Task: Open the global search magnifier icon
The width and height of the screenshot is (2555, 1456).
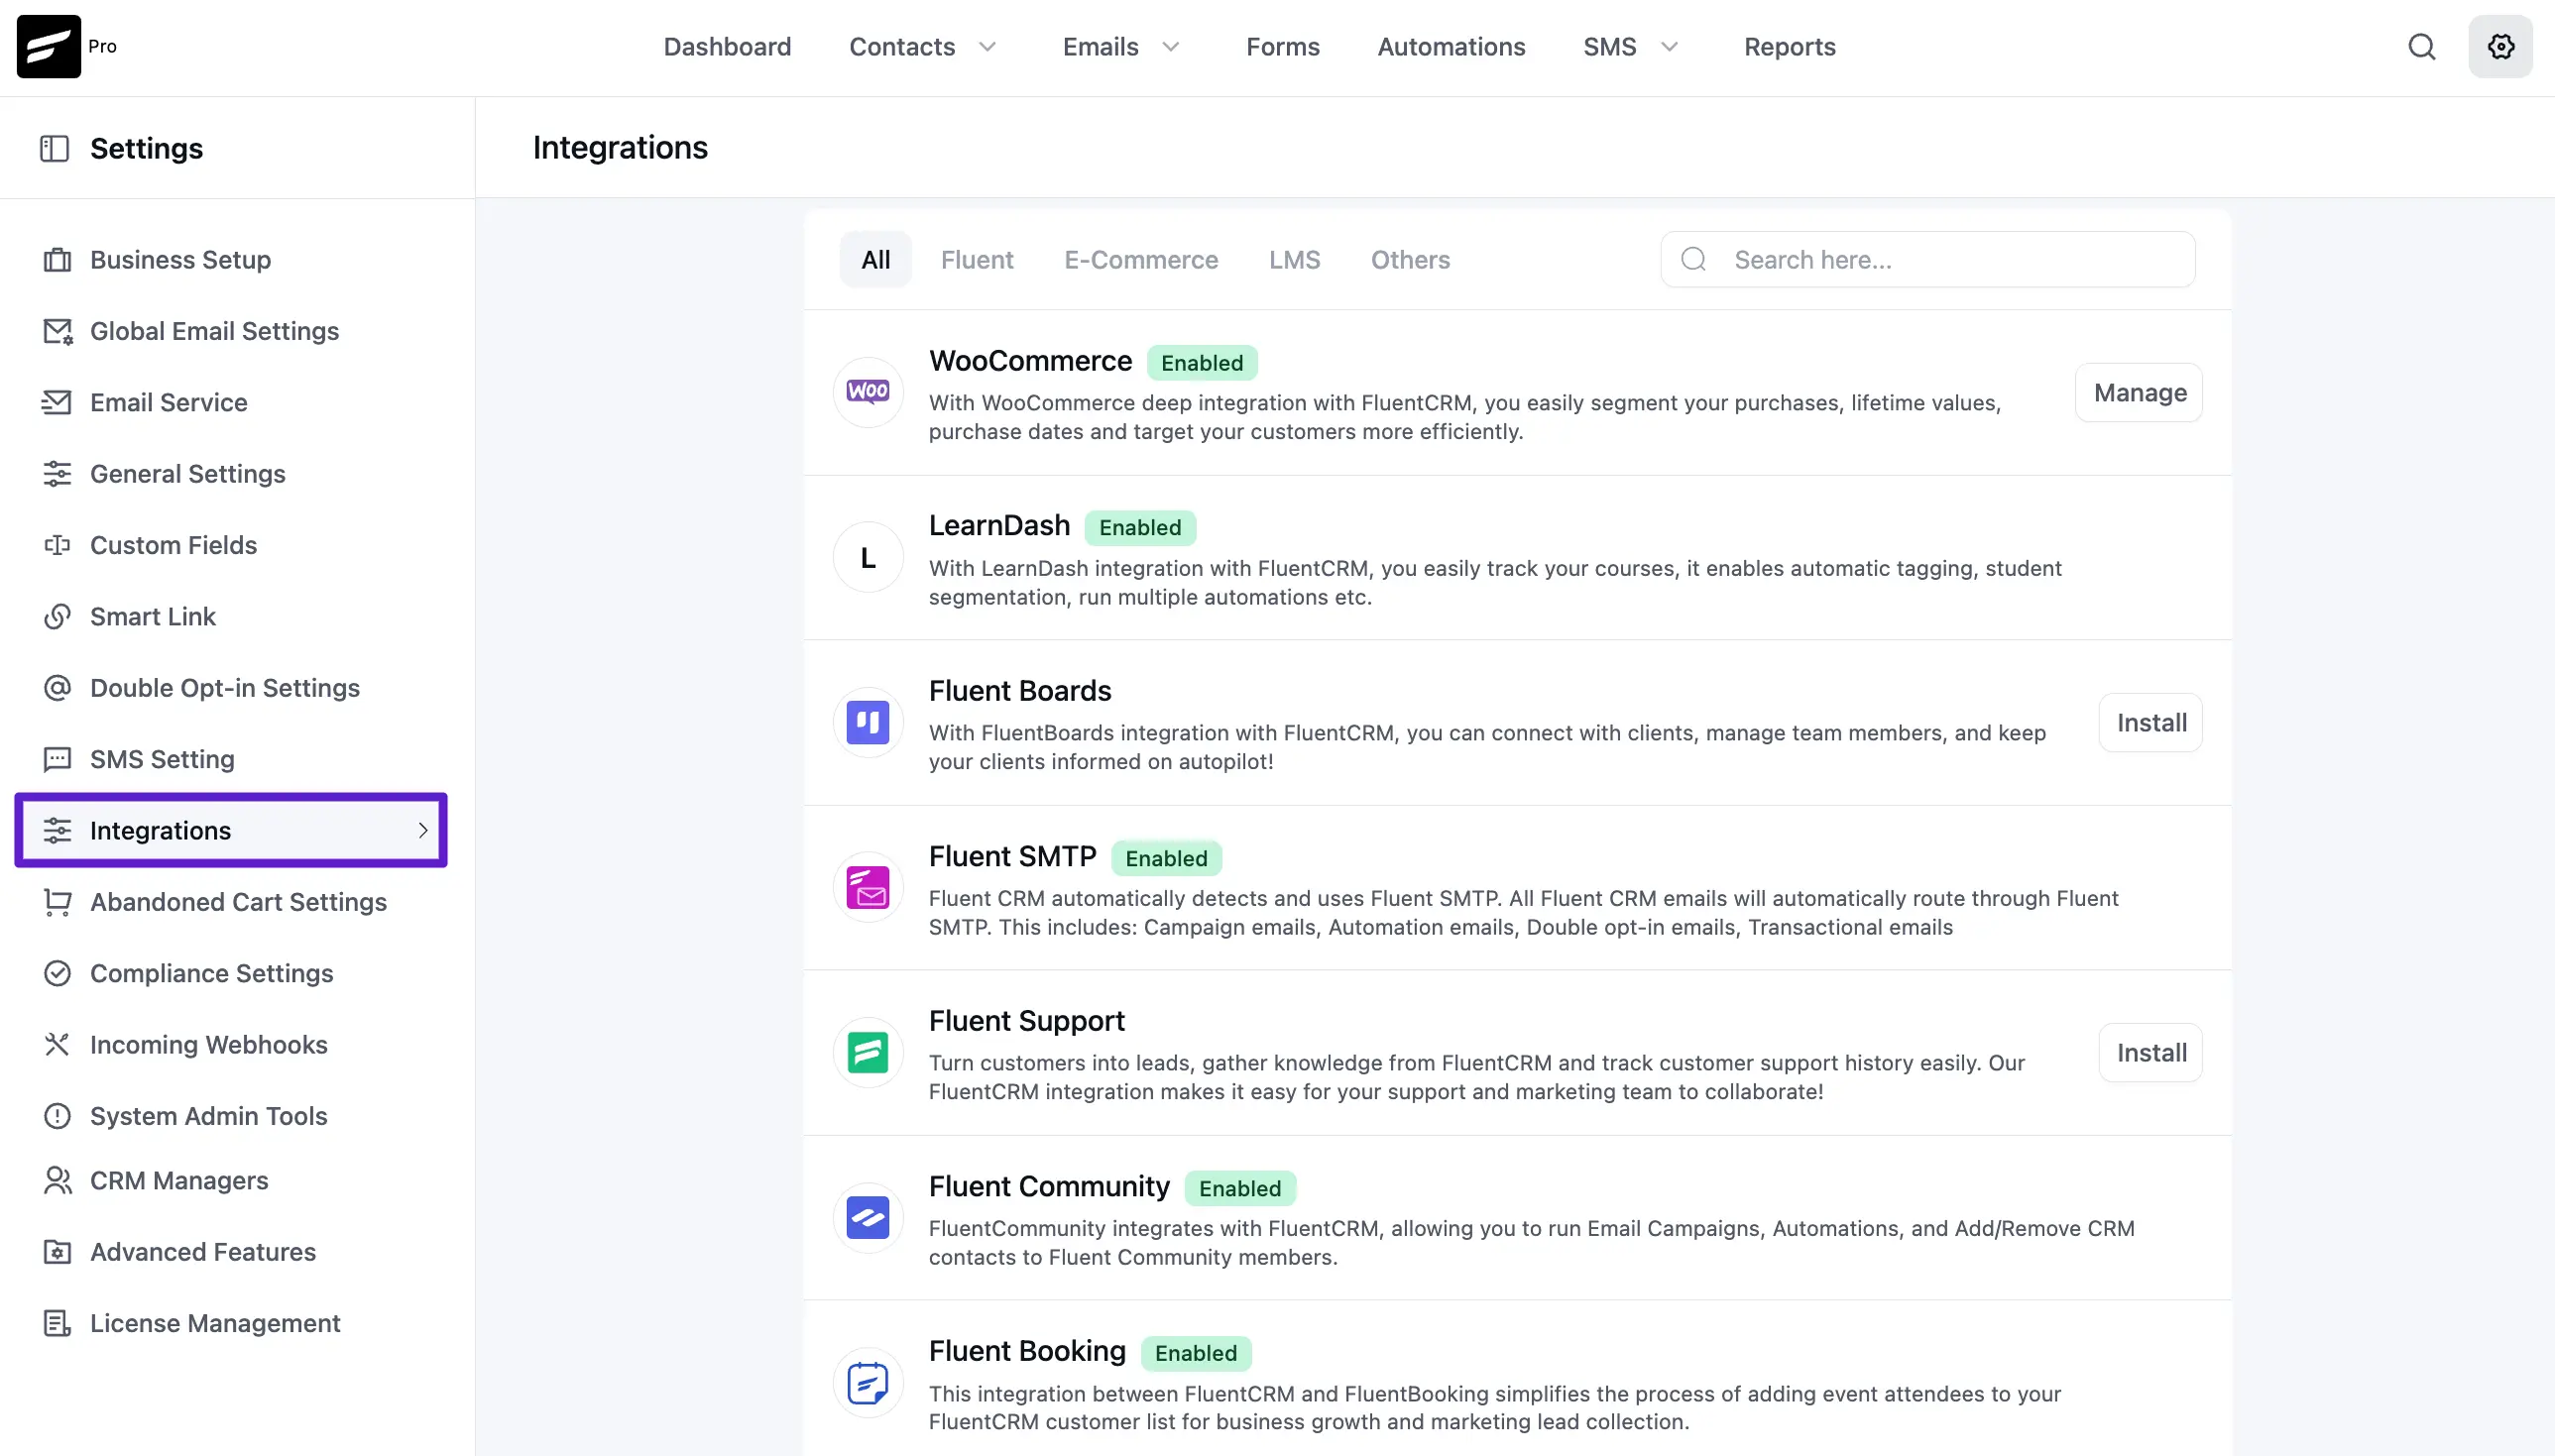Action: pos(2421,46)
